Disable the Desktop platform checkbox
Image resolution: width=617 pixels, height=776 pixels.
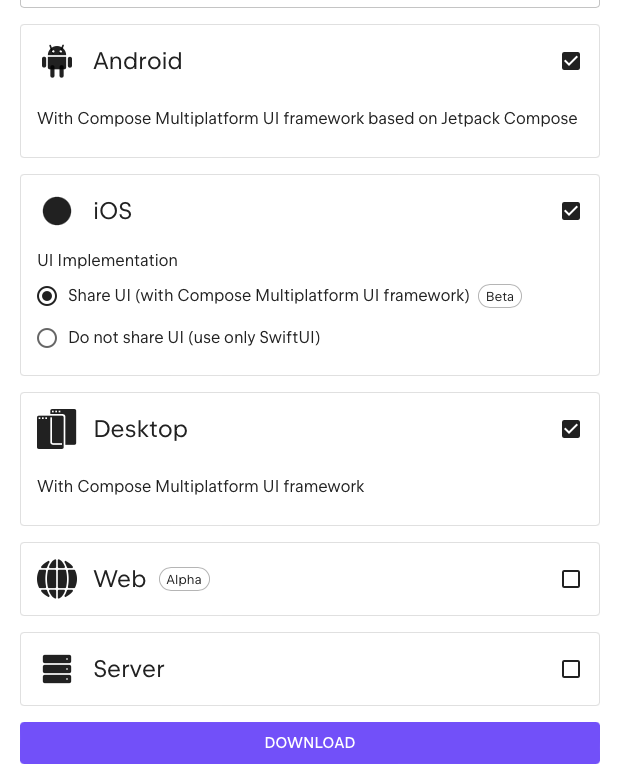pos(571,429)
